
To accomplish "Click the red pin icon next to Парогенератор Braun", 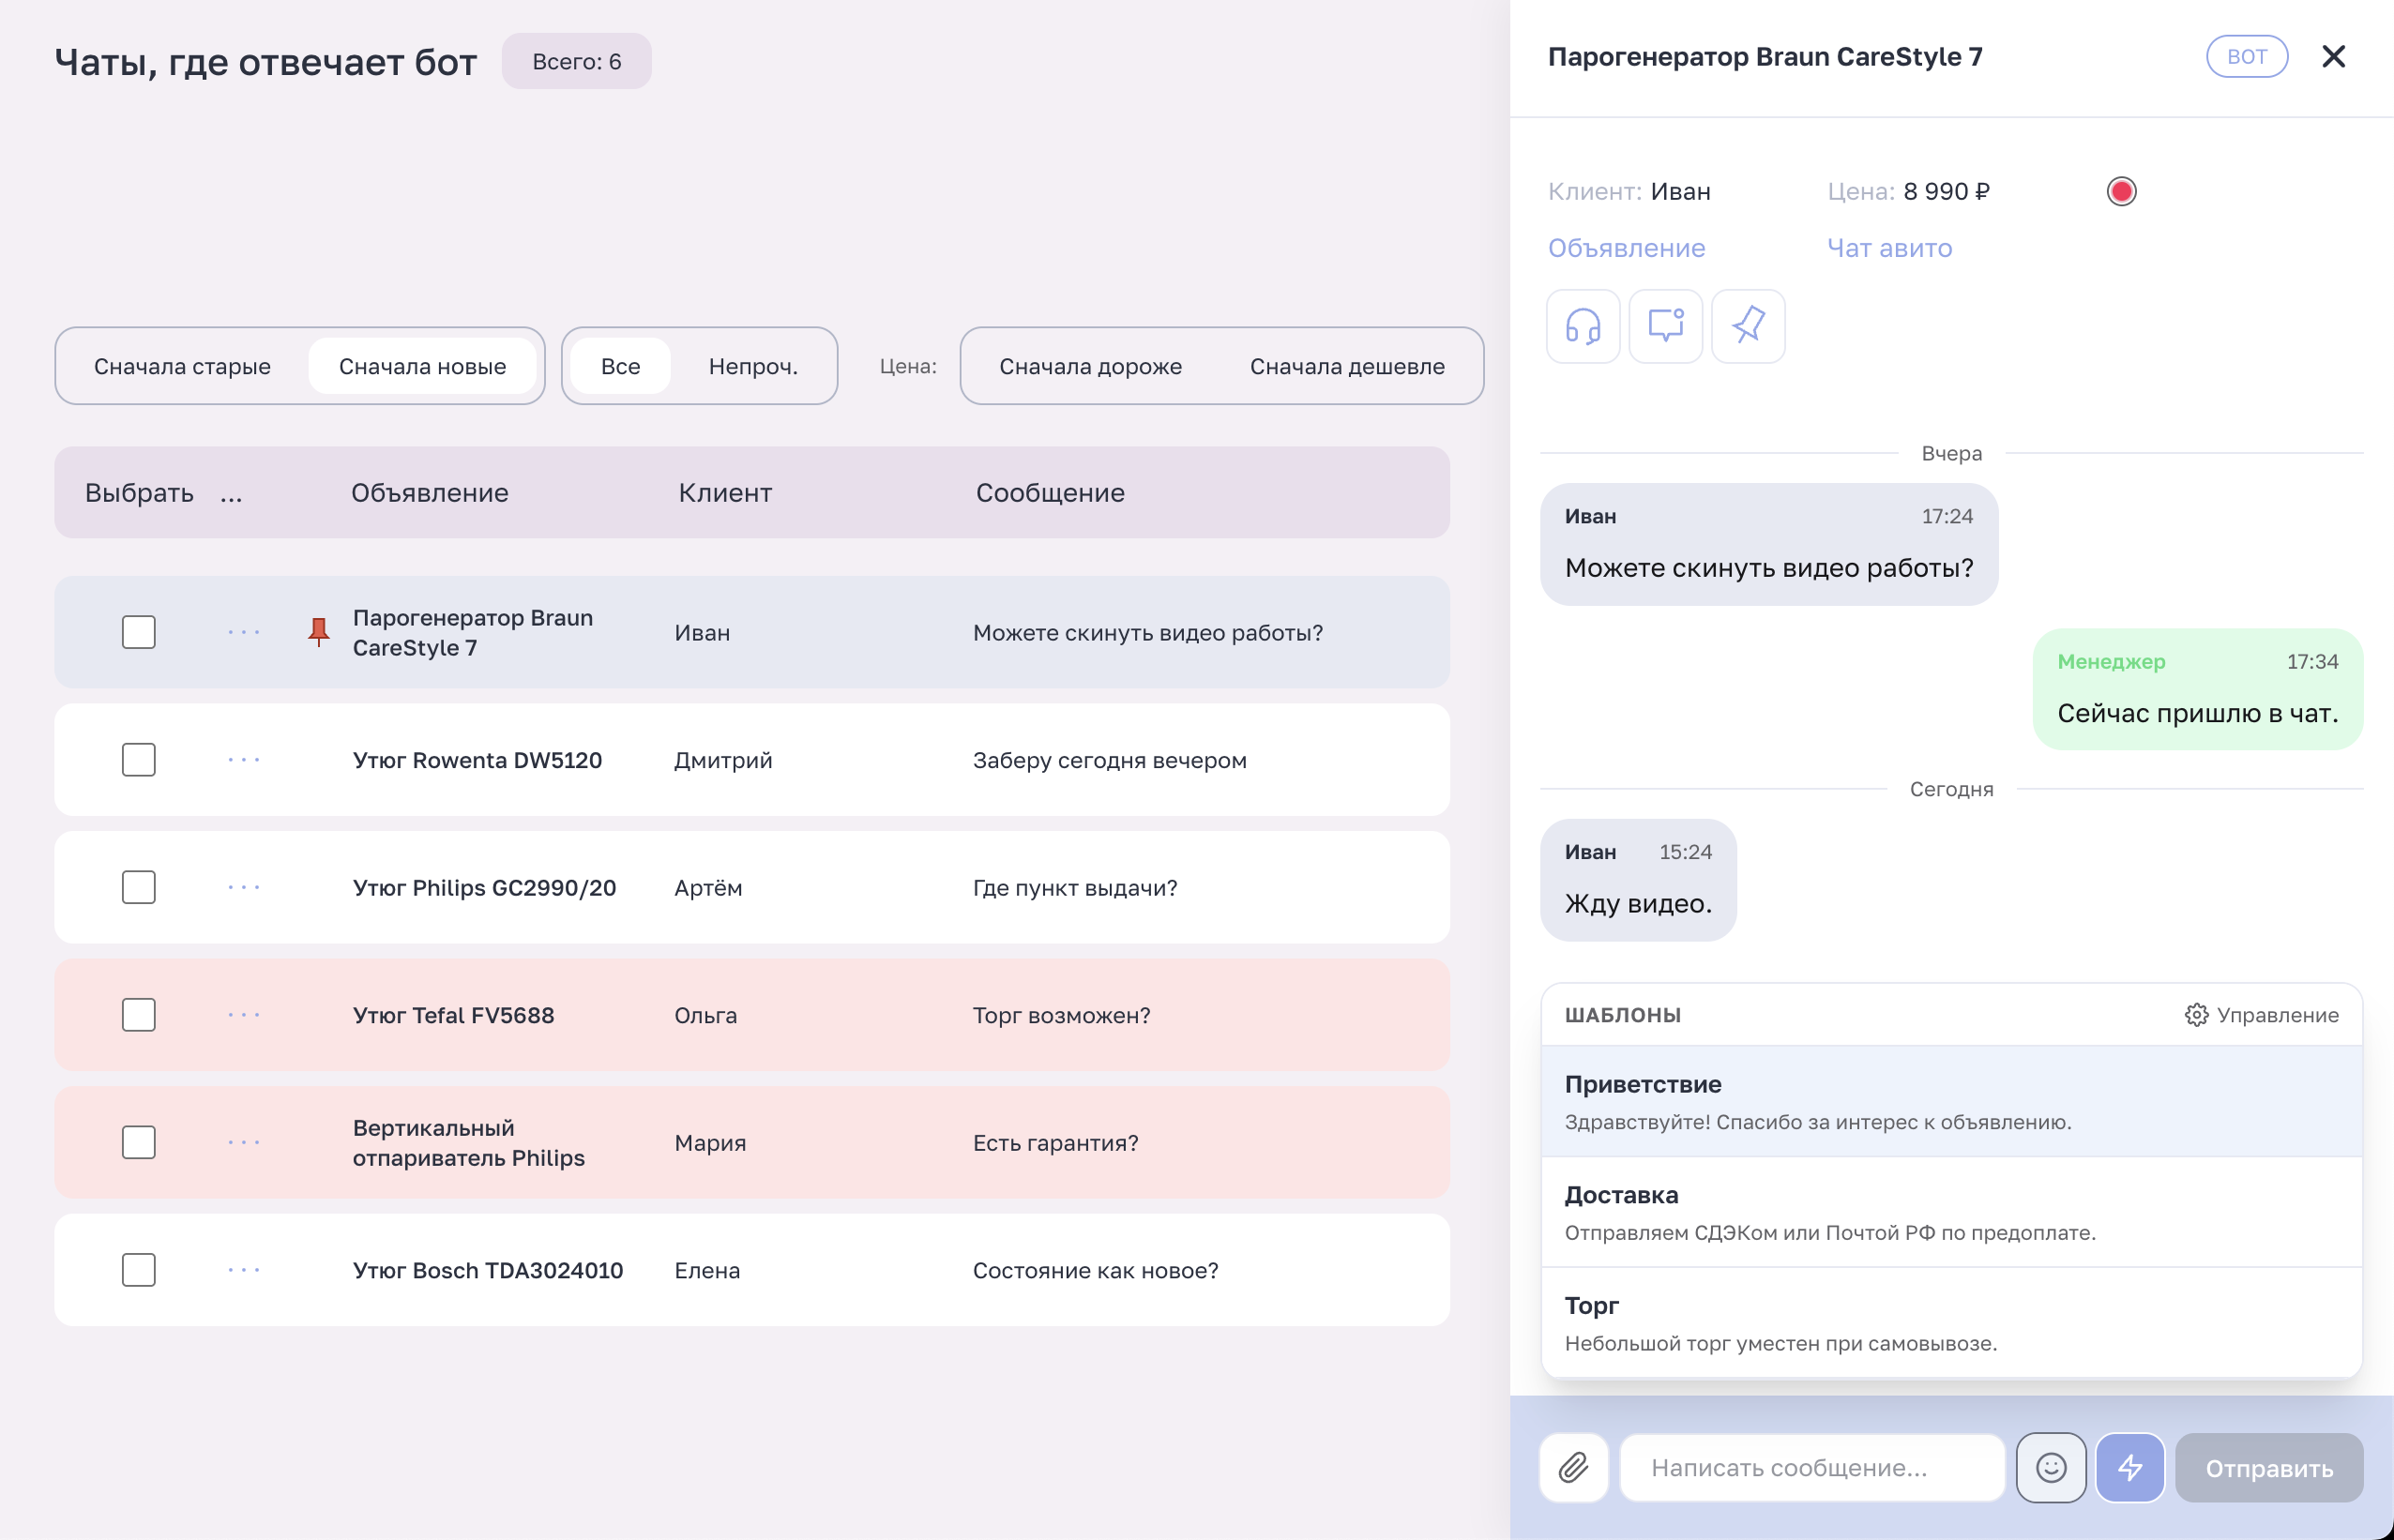I will pyautogui.click(x=318, y=630).
